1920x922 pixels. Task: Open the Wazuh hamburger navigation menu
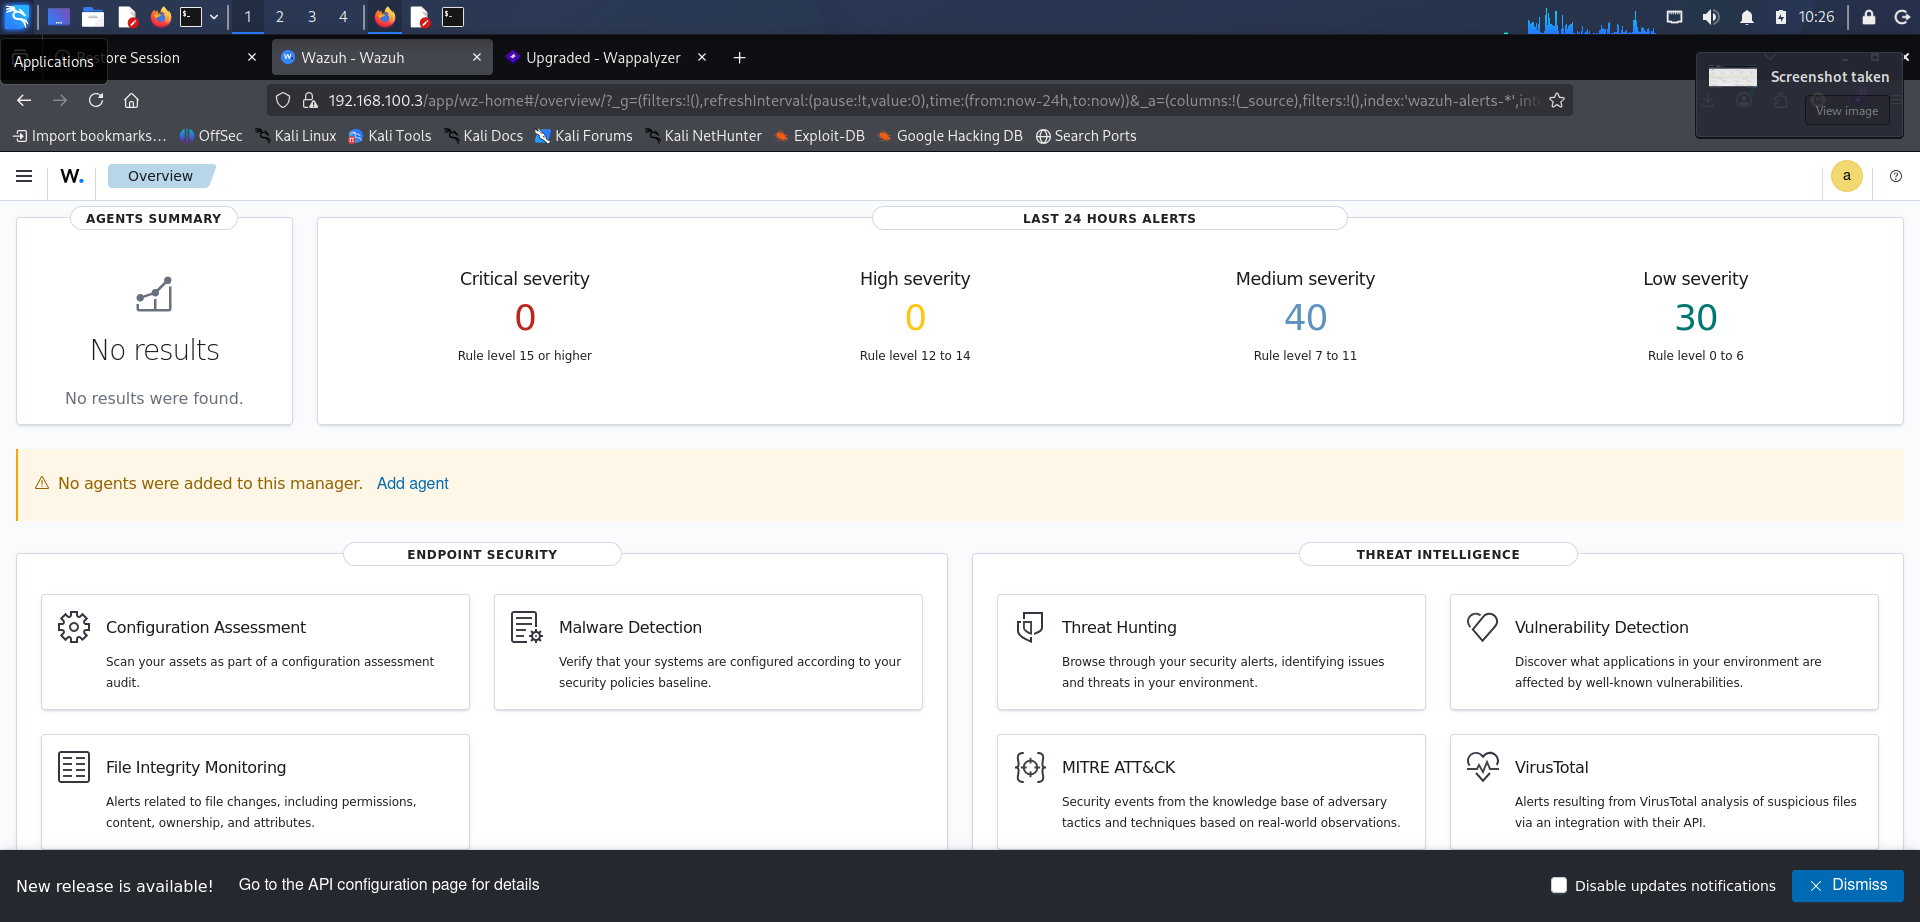point(24,176)
